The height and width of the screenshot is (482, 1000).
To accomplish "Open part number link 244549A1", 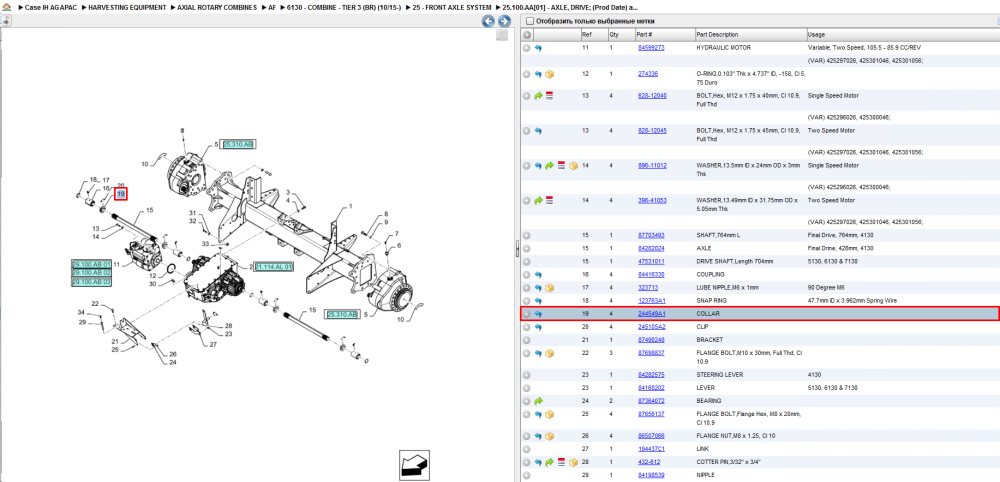I will (652, 314).
